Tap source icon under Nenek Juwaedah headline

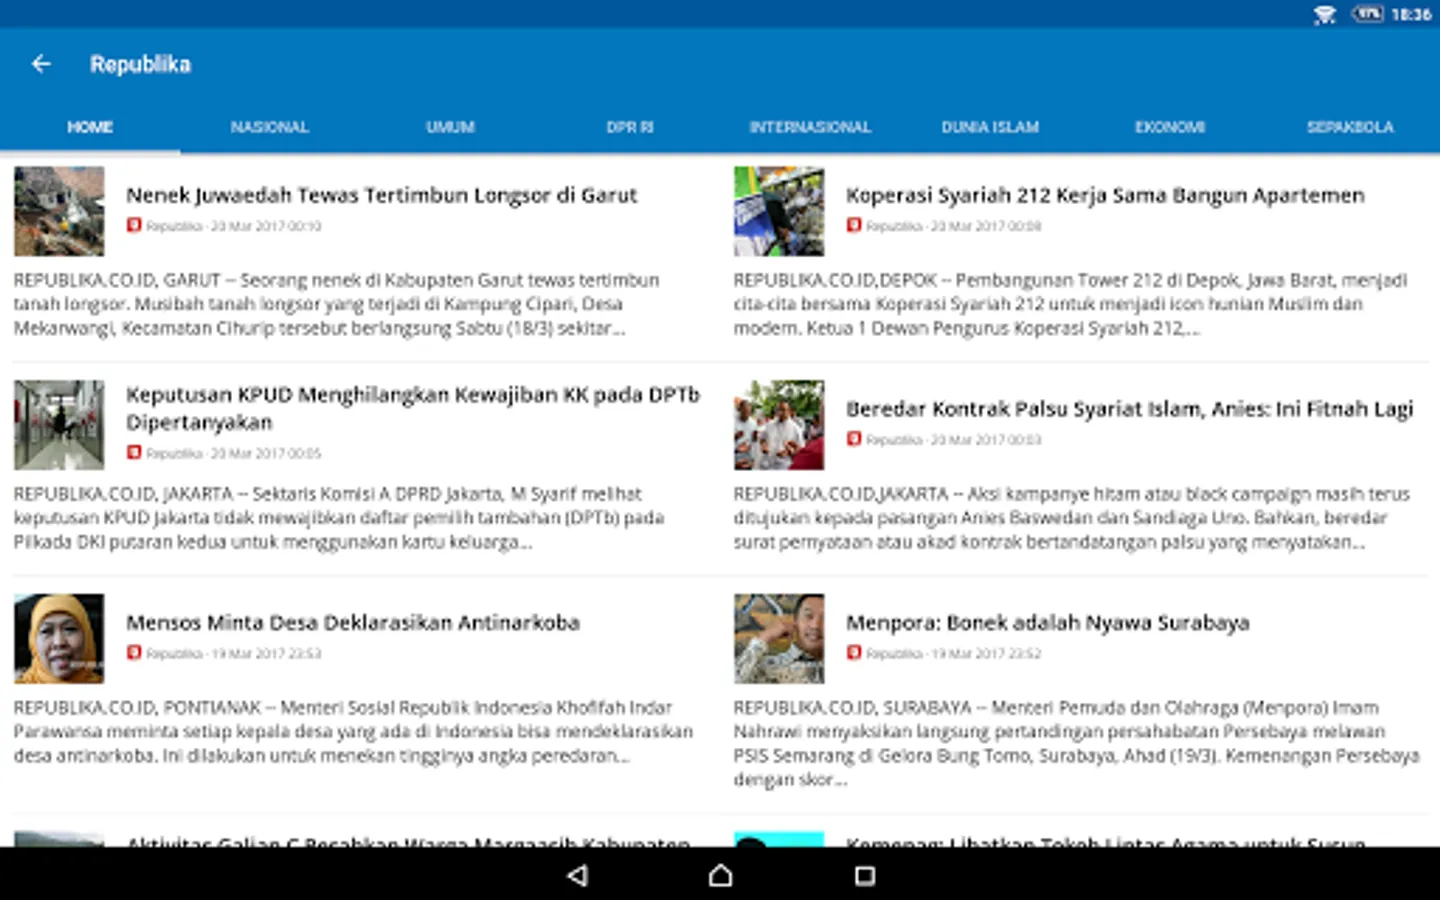134,225
